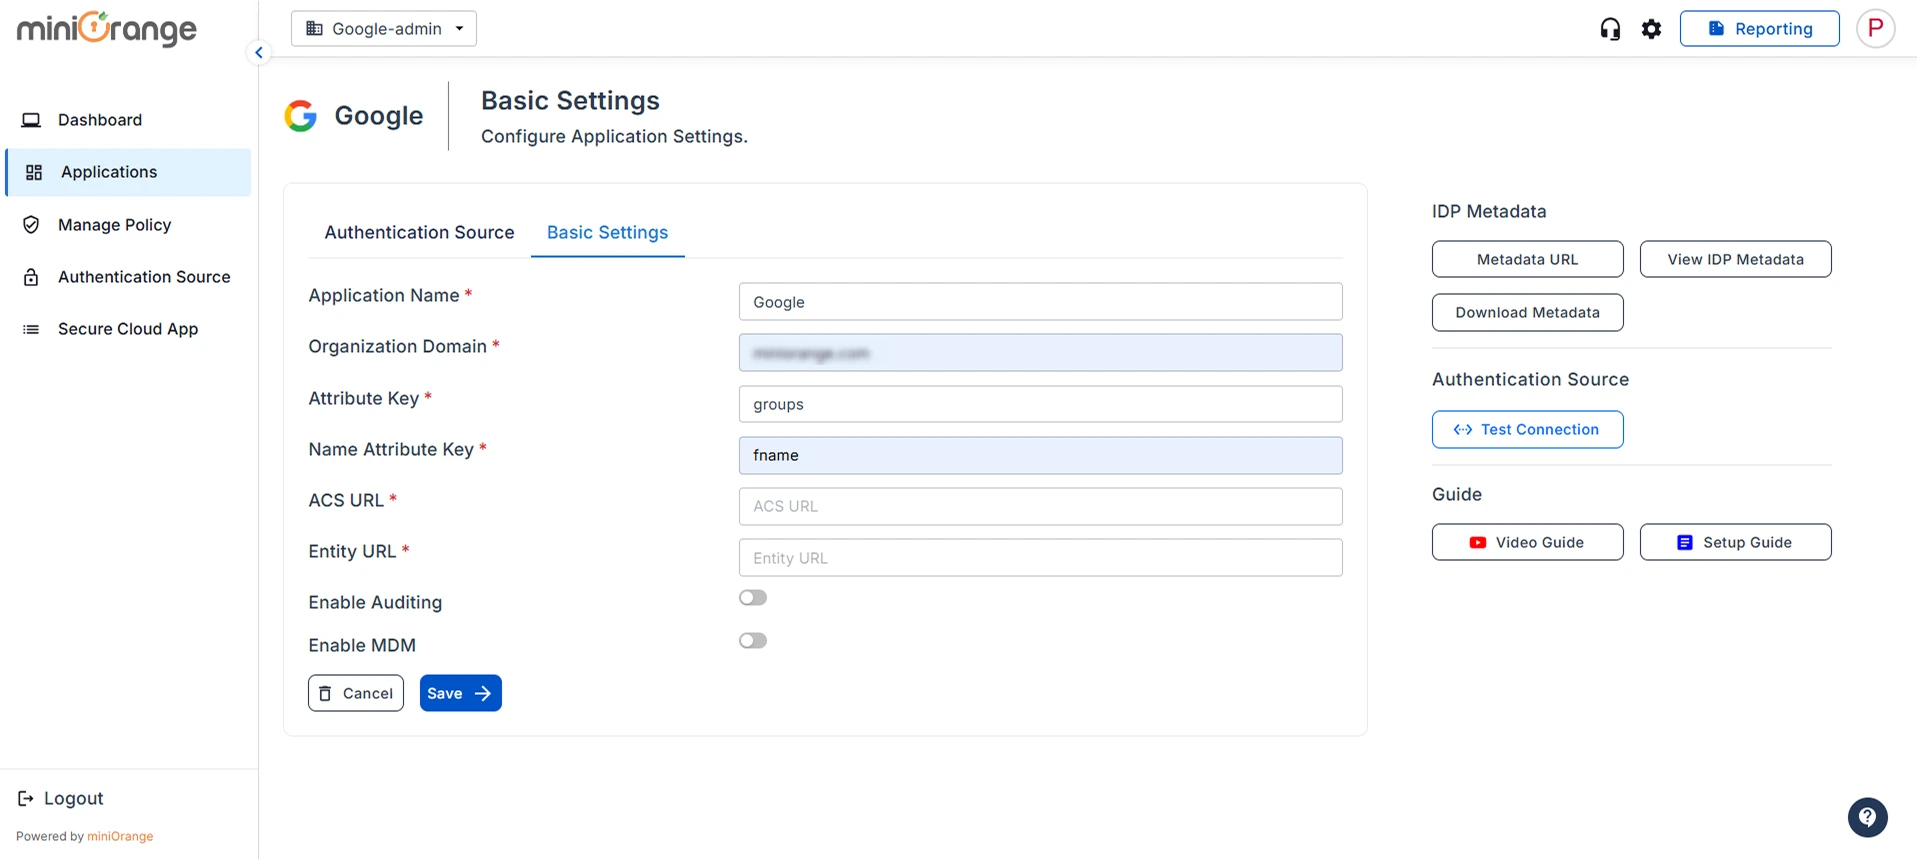The image size is (1917, 860).
Task: Click the Cancel button
Action: coord(356,693)
